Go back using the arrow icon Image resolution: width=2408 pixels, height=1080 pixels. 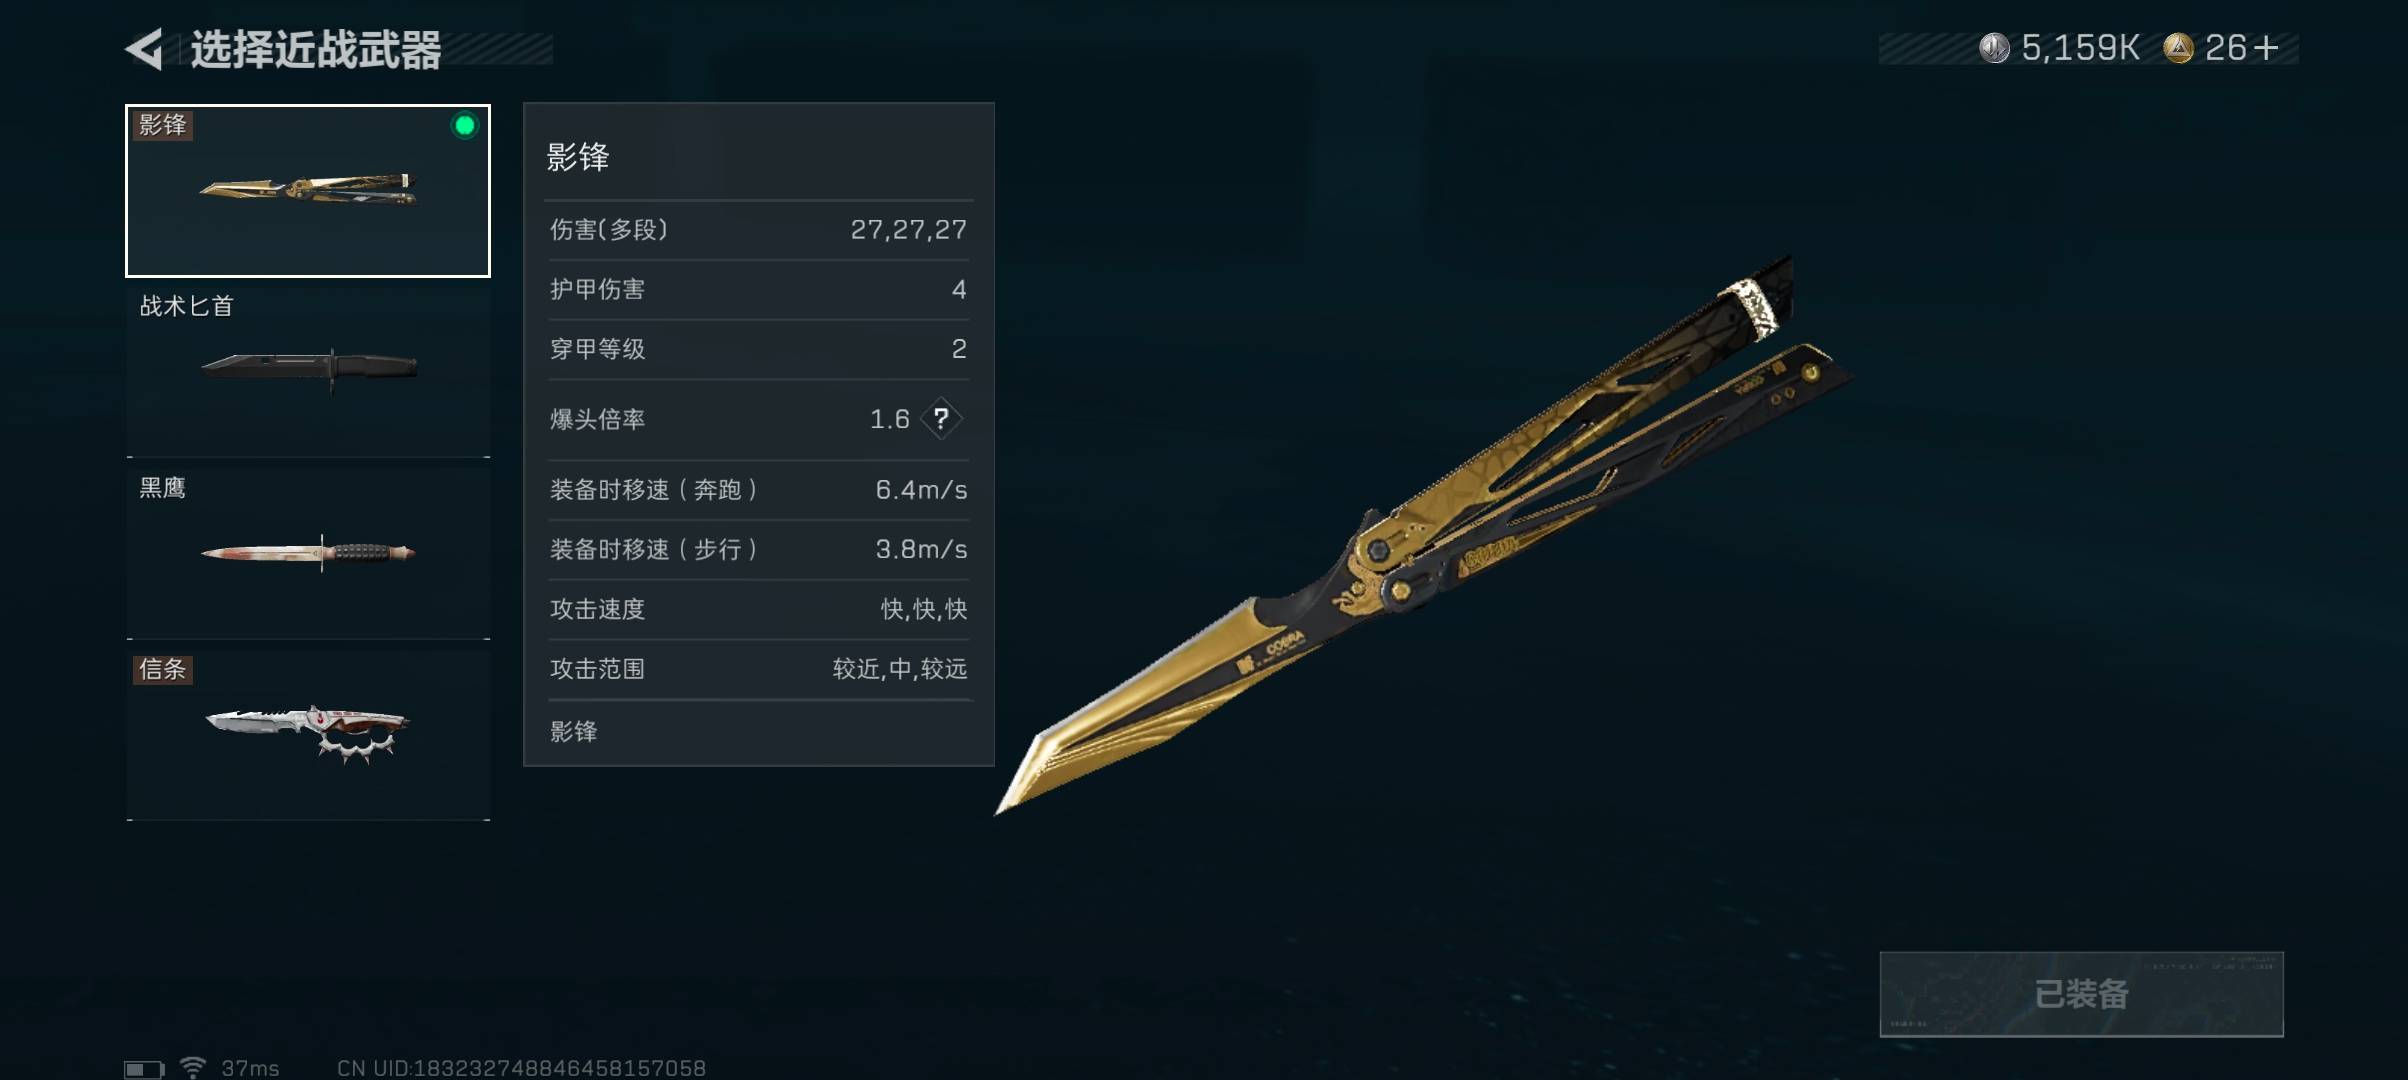144,49
